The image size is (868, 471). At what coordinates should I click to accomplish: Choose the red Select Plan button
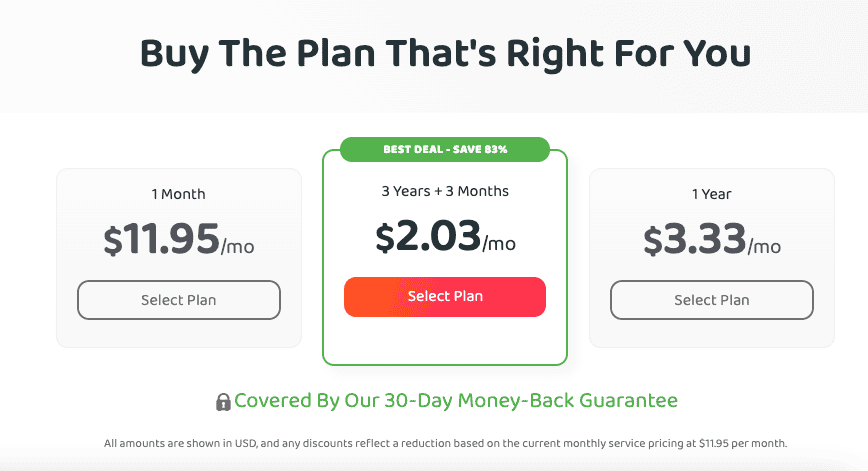445,297
